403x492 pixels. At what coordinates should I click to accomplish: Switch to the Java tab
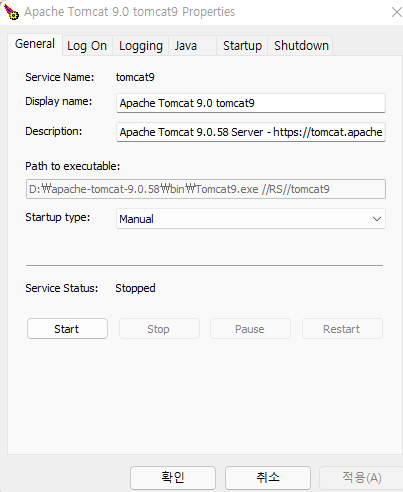(x=192, y=46)
